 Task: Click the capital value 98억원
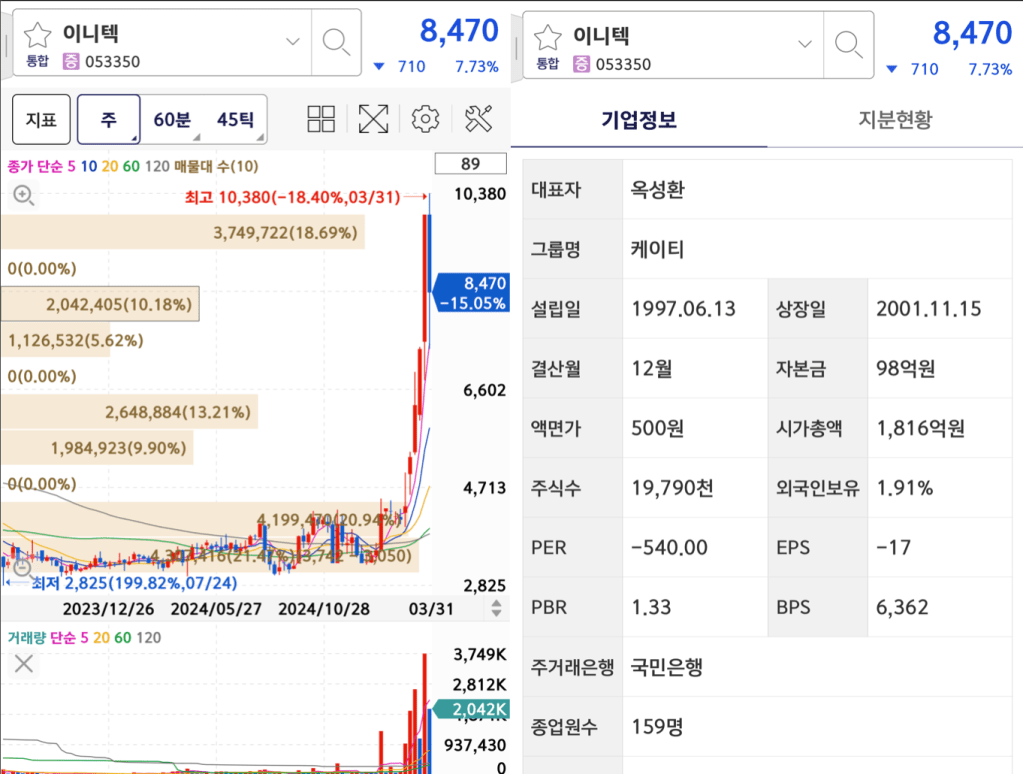click(x=906, y=369)
